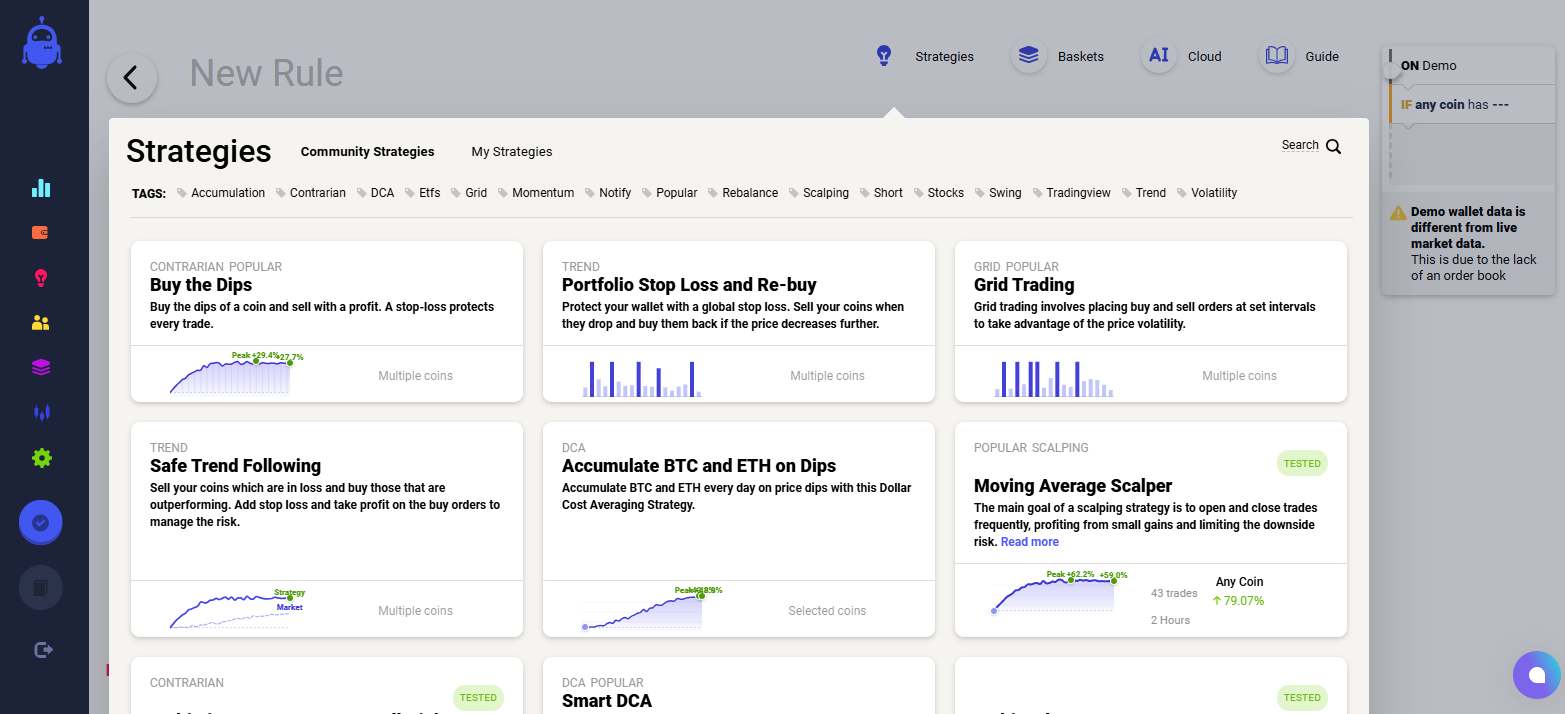This screenshot has width=1565, height=714.
Task: Click the TESTED badge on Moving Average Scalper
Action: [1302, 463]
